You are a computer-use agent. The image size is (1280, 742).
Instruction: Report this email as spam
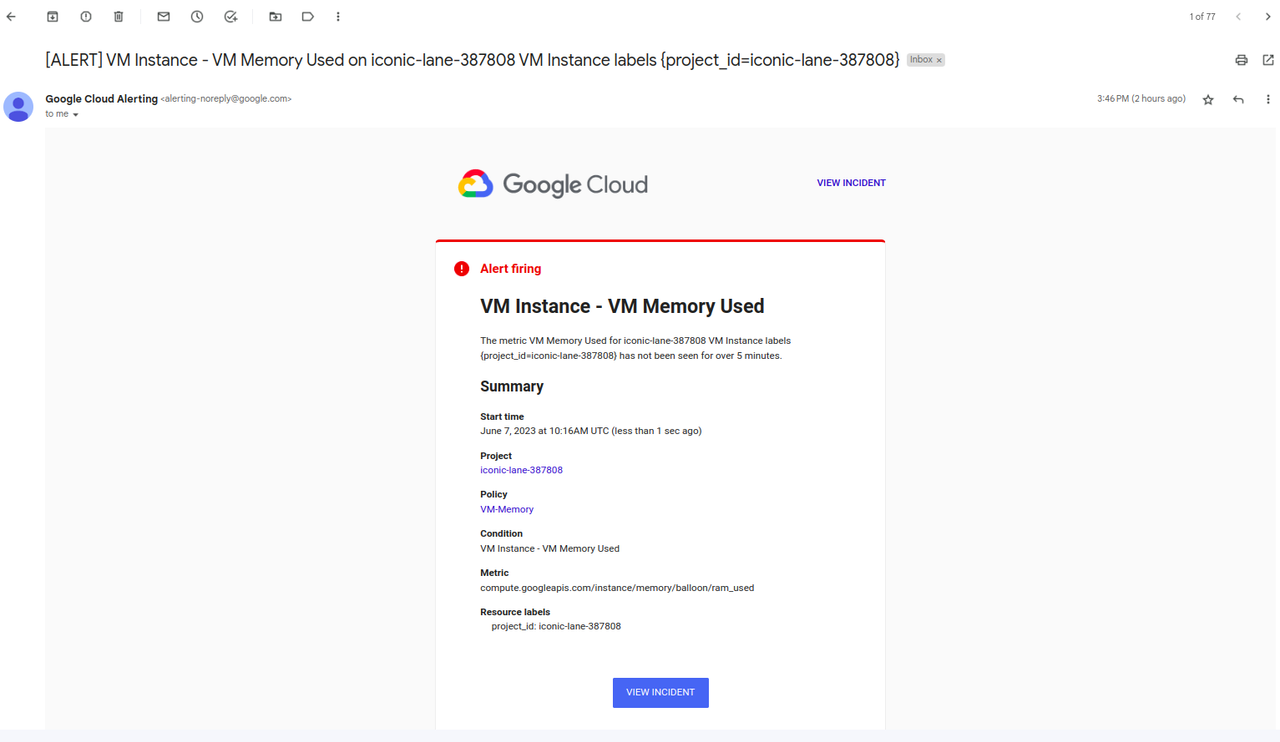point(86,17)
